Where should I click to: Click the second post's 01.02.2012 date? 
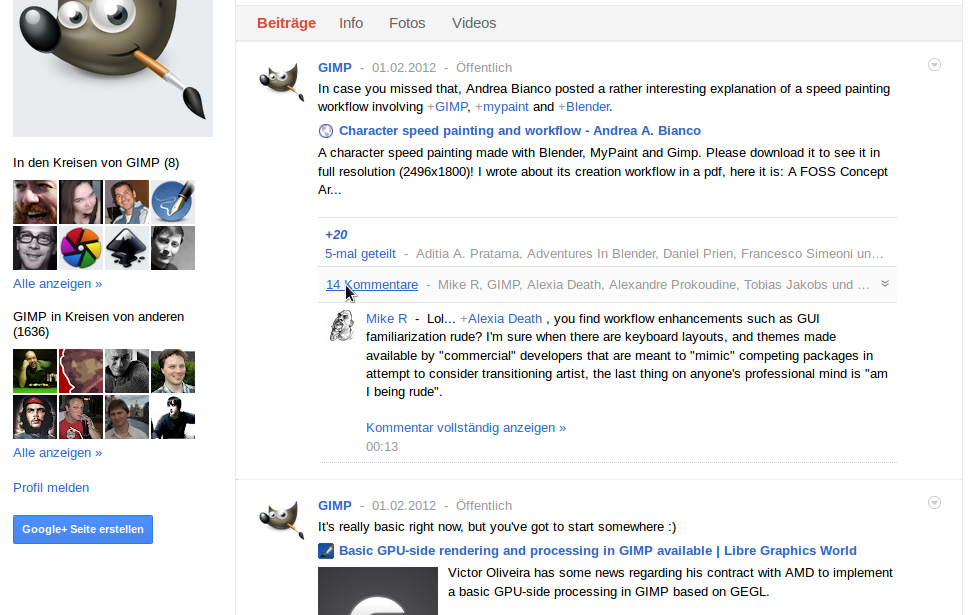pos(403,506)
